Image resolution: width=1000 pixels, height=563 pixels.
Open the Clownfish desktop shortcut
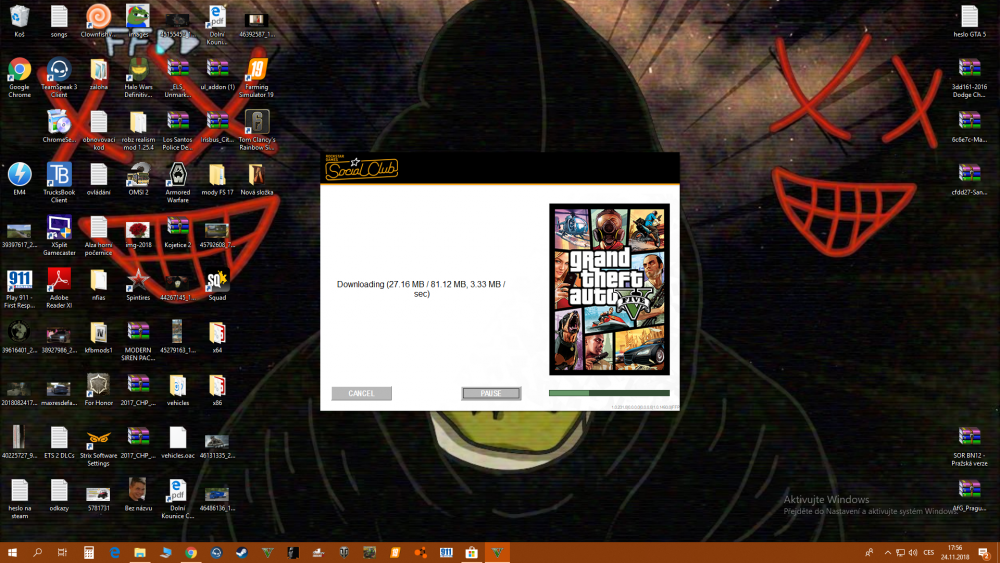coord(98,21)
